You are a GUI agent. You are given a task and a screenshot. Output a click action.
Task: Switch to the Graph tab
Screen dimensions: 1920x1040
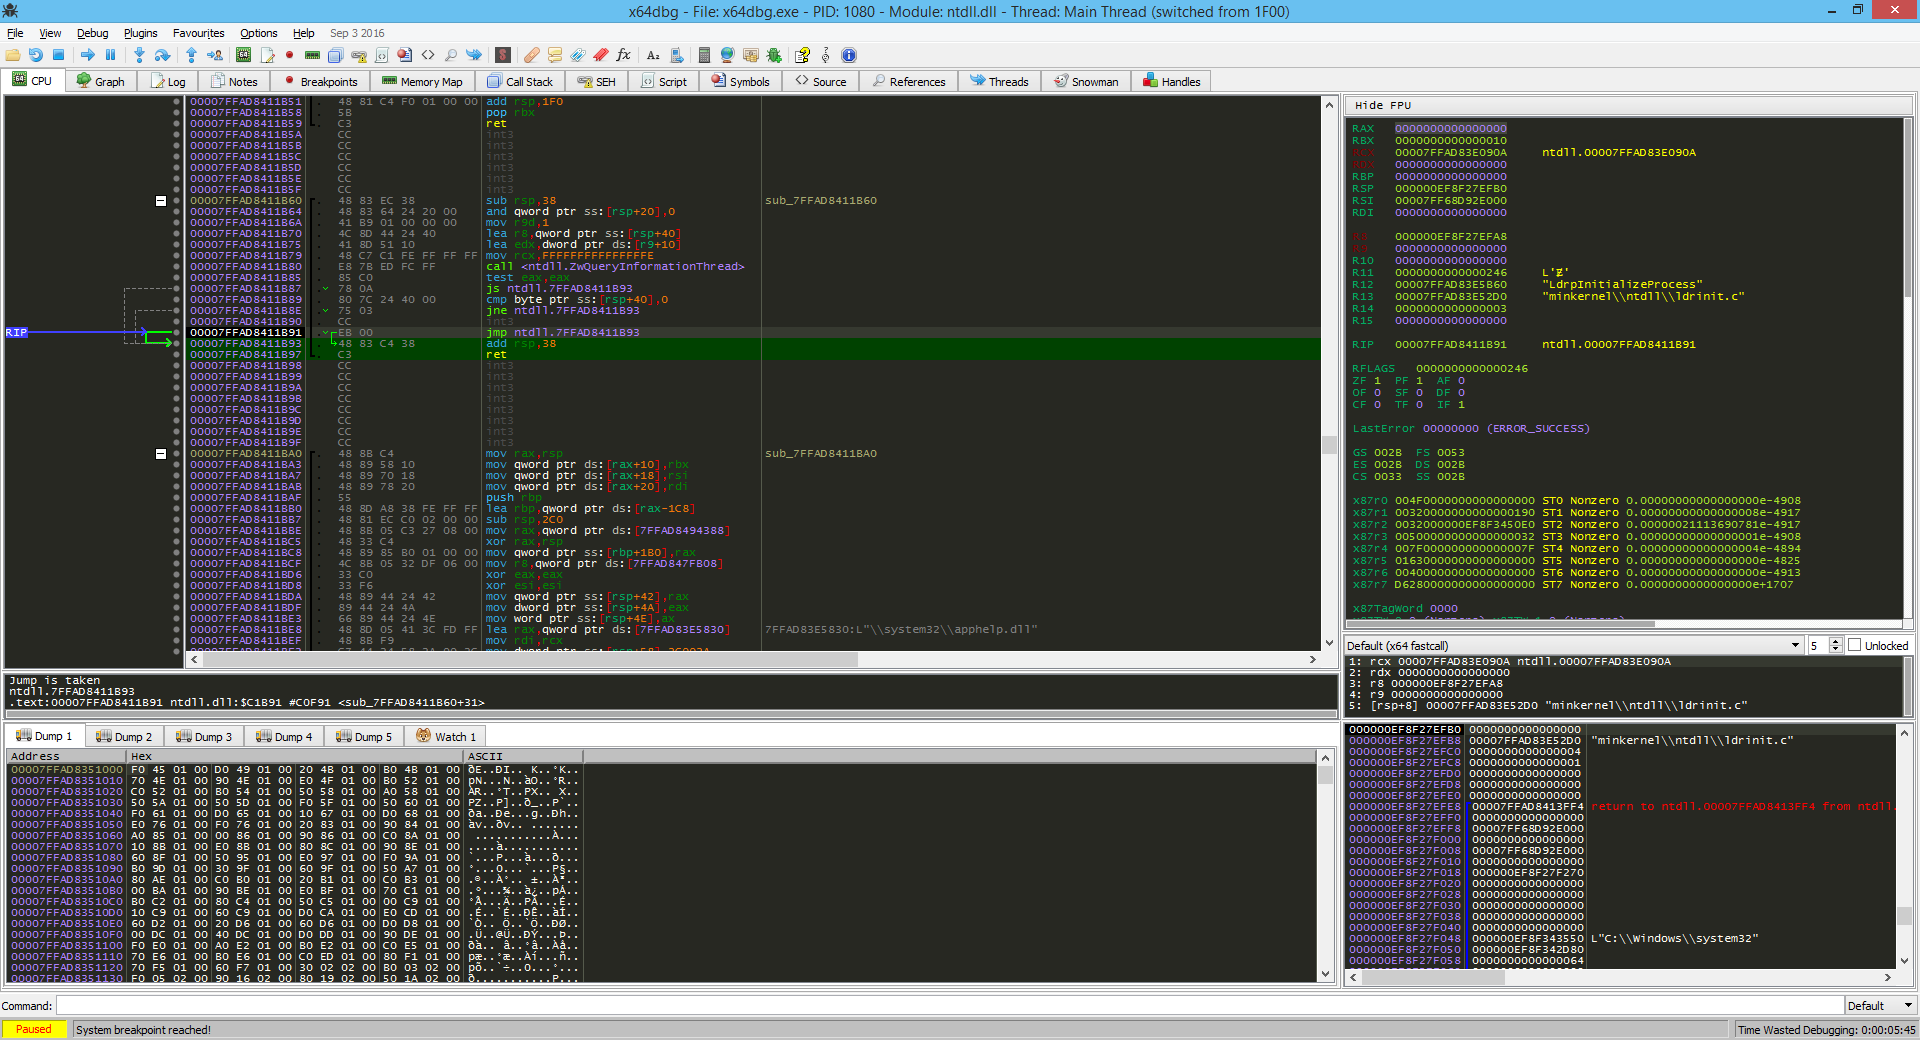click(x=101, y=81)
